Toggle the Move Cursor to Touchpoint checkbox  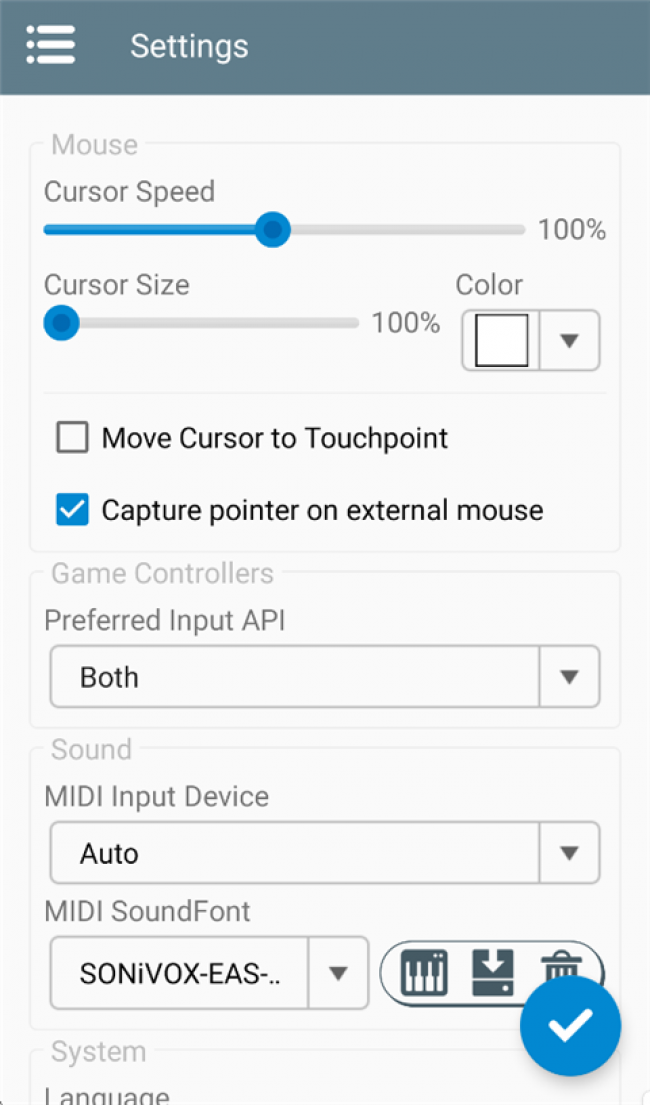(x=72, y=438)
